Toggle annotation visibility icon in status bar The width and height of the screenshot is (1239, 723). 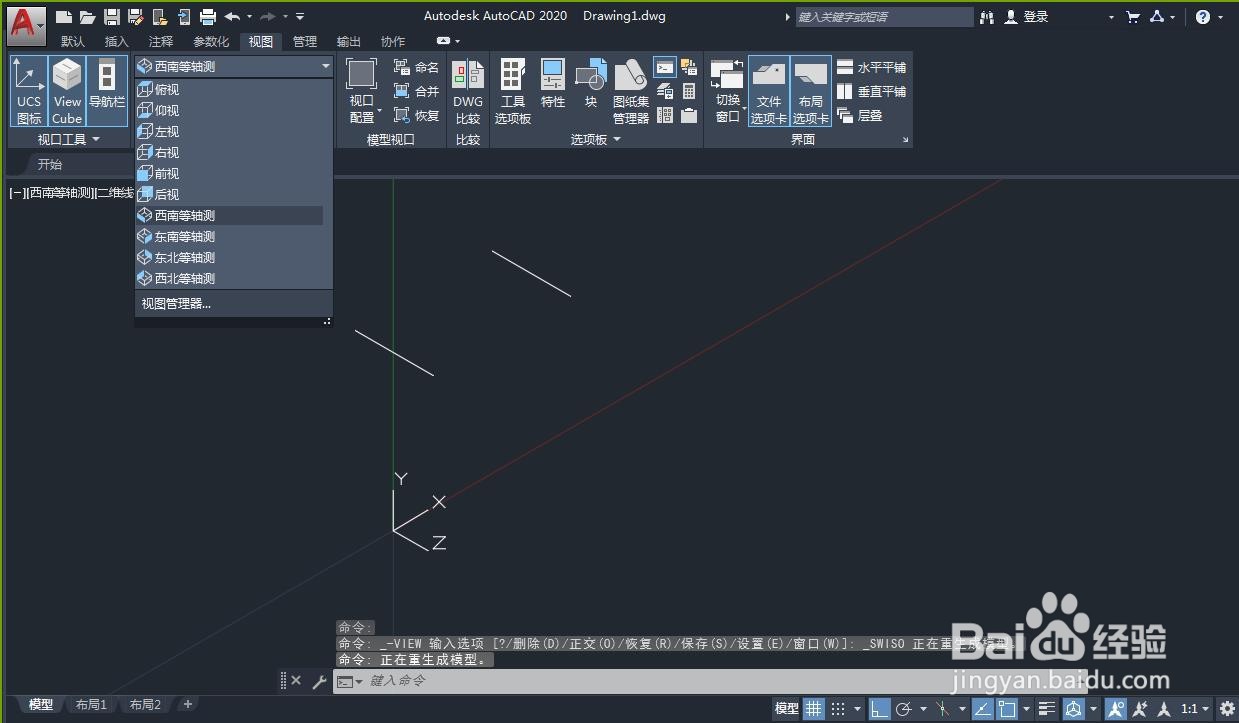(1115, 708)
